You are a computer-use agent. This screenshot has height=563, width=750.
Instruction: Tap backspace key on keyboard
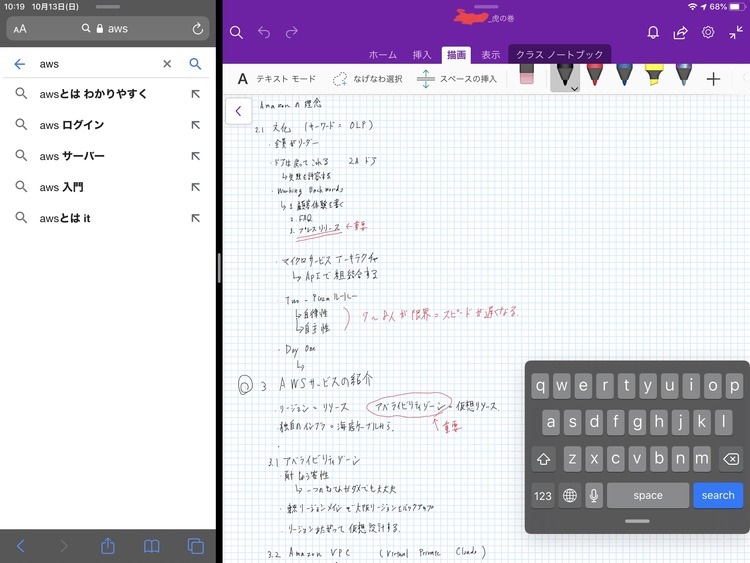pos(731,459)
